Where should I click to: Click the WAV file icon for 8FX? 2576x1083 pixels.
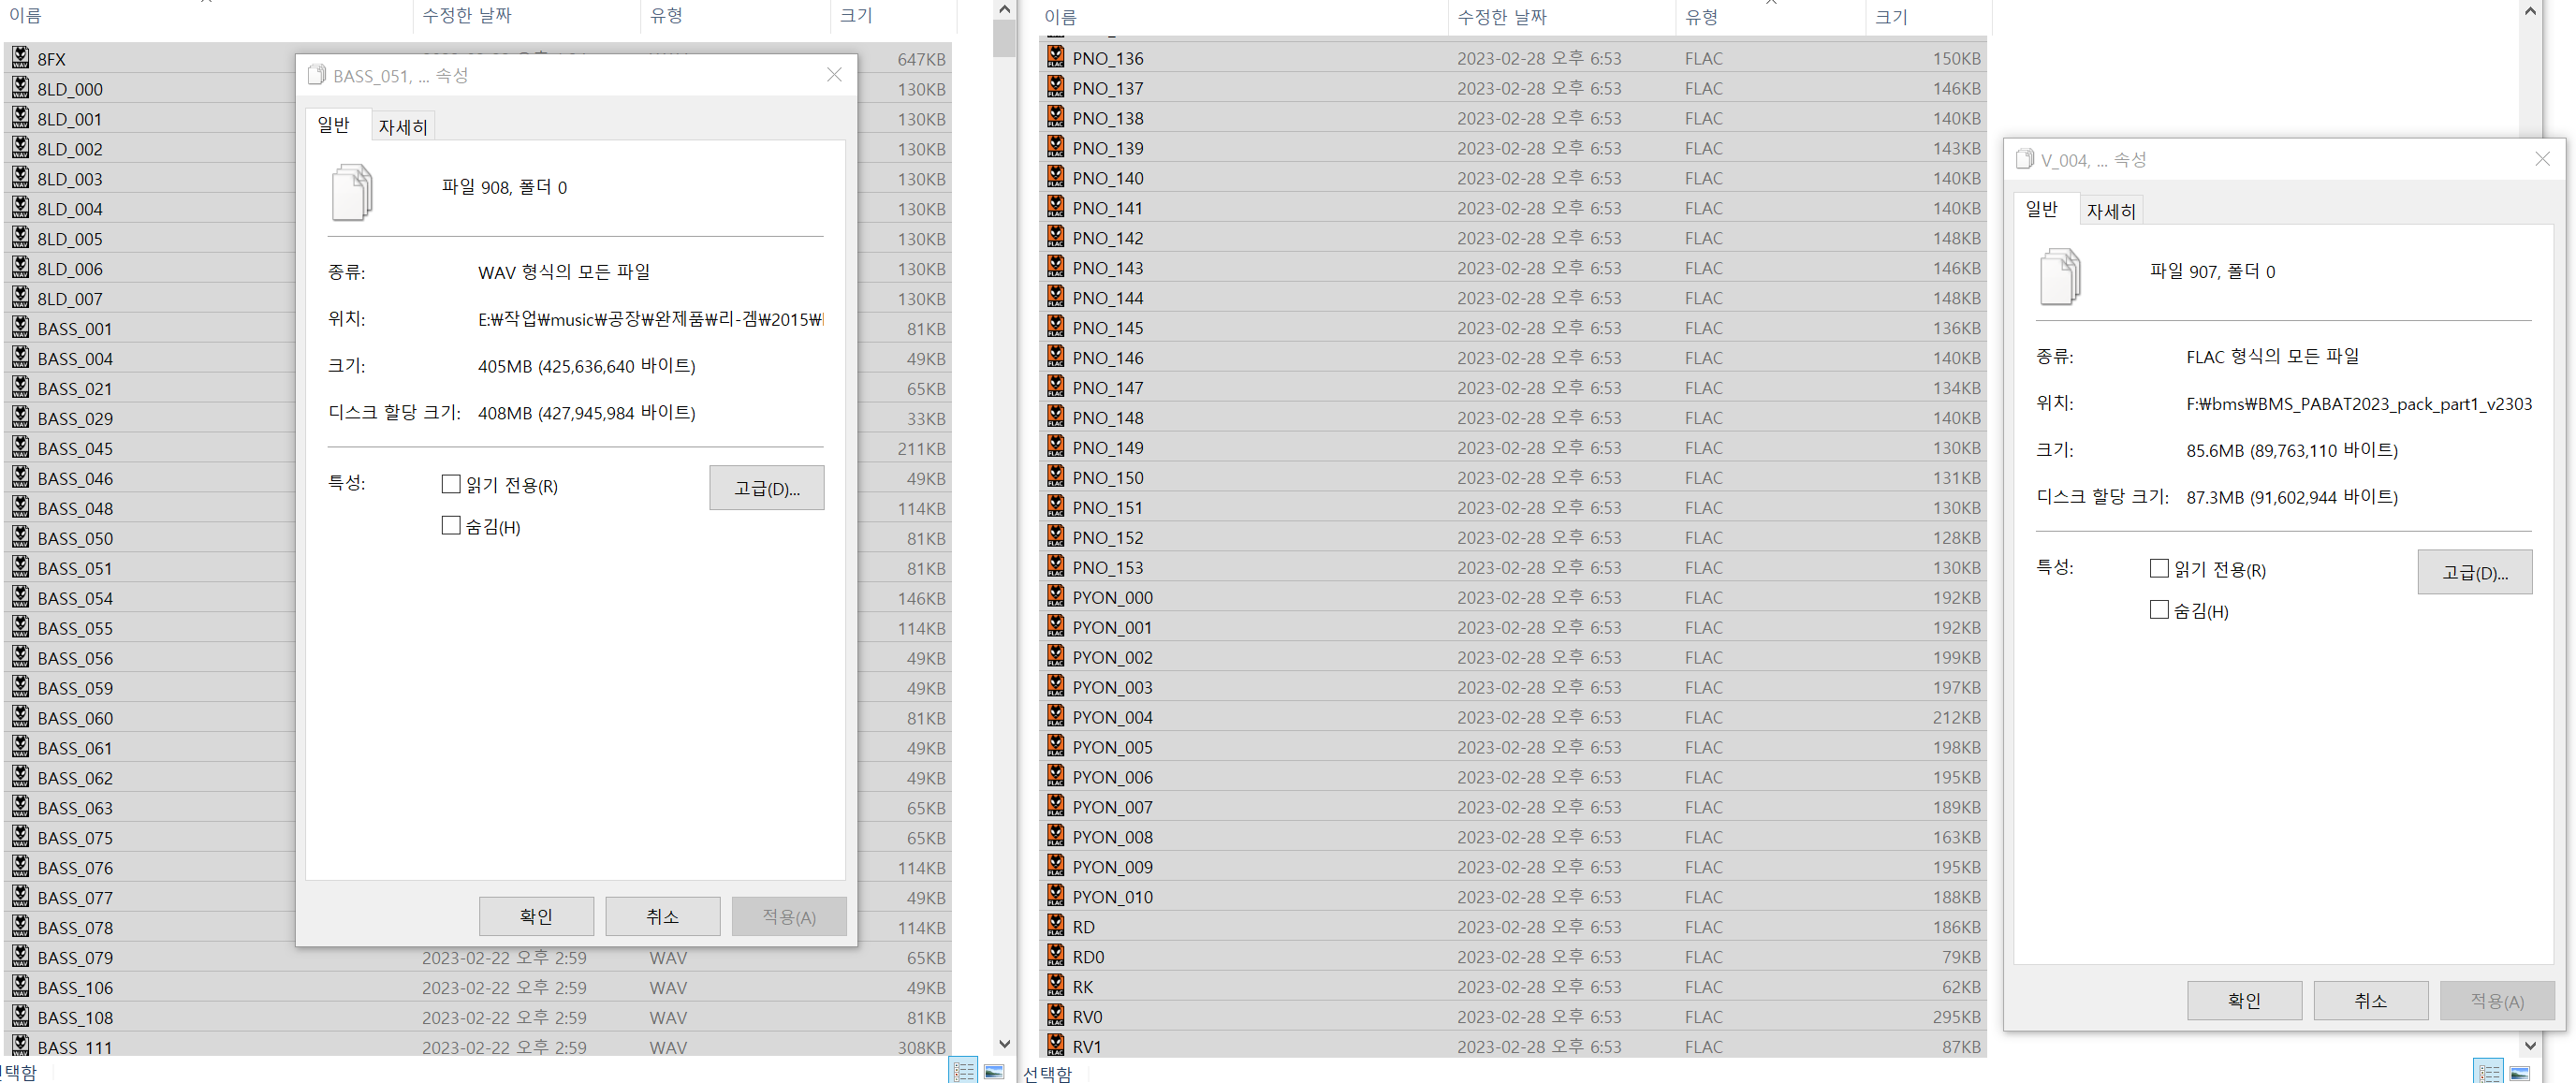click(20, 58)
